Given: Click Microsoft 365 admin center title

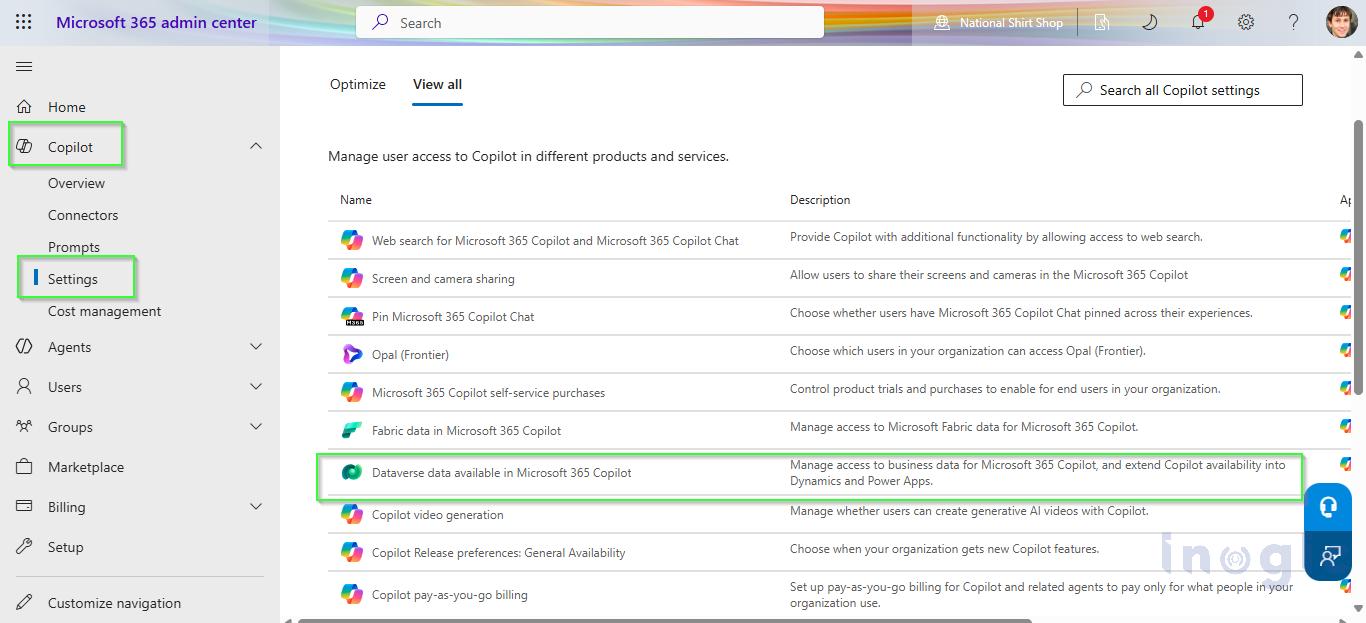Looking at the screenshot, I should click(156, 22).
